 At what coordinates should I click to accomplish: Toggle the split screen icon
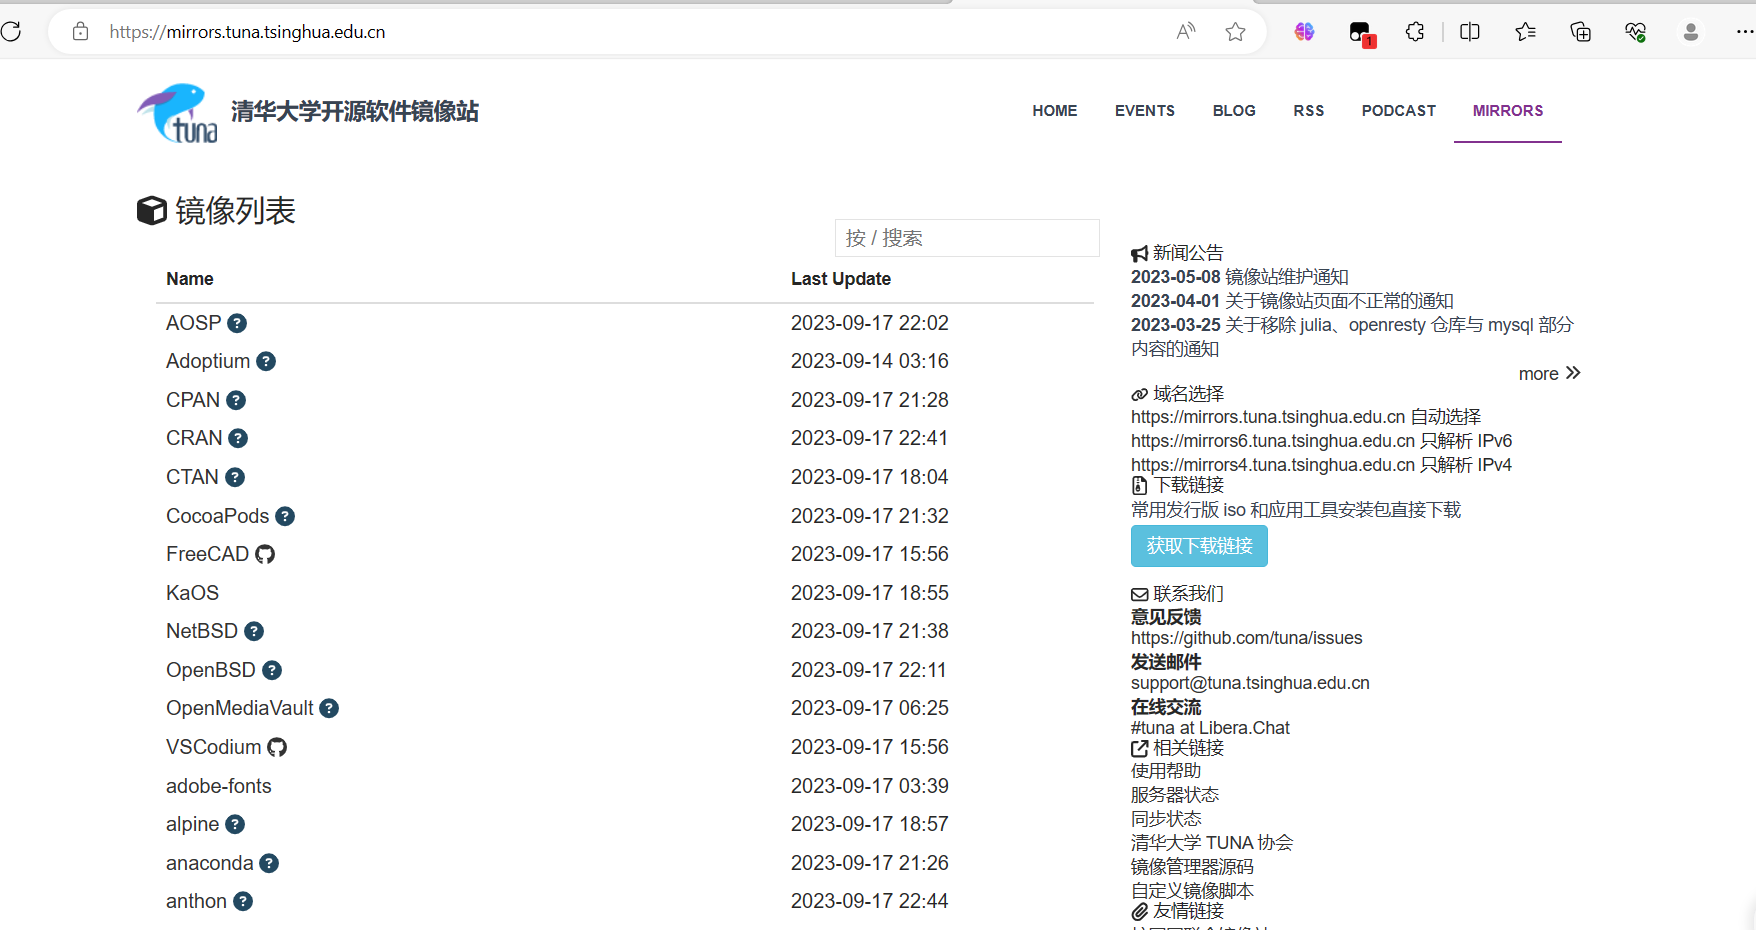tap(1470, 32)
